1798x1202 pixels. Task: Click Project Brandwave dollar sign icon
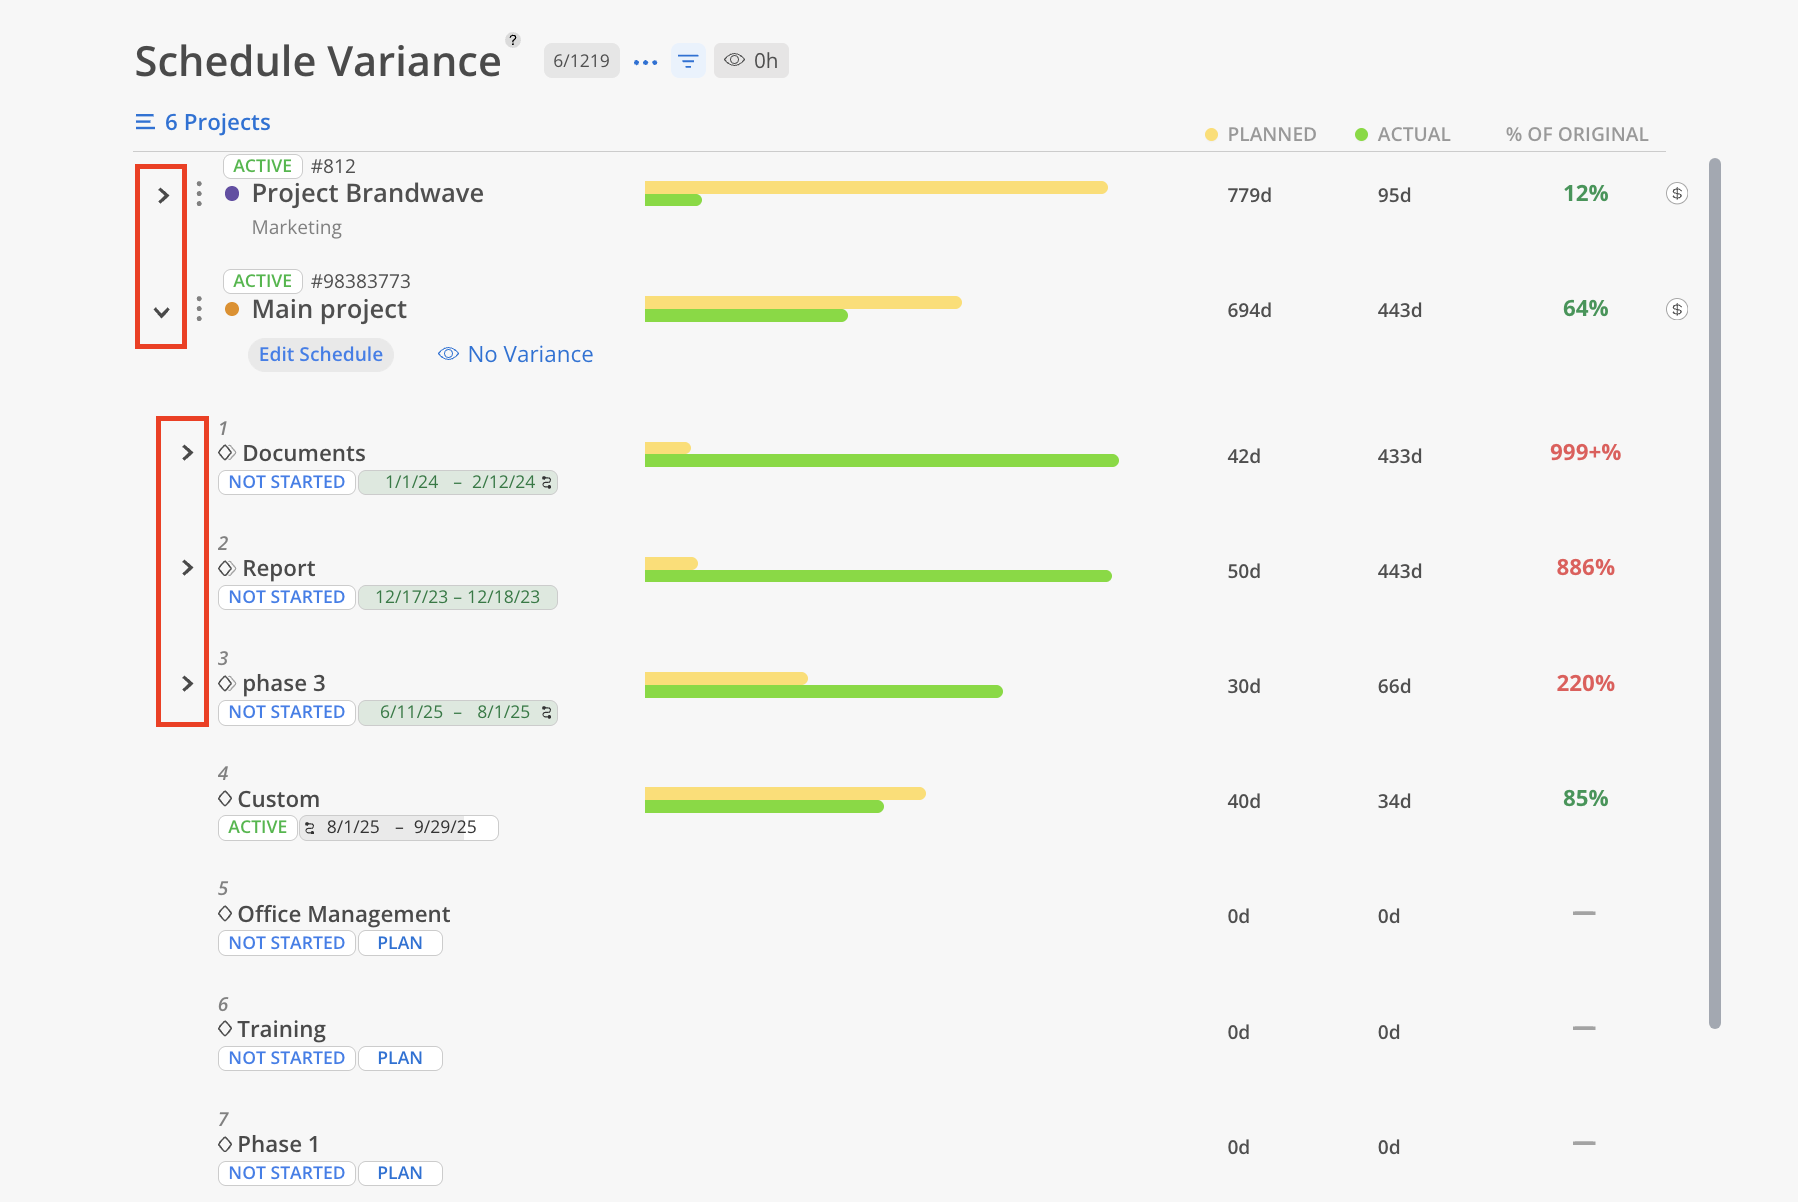point(1677,194)
